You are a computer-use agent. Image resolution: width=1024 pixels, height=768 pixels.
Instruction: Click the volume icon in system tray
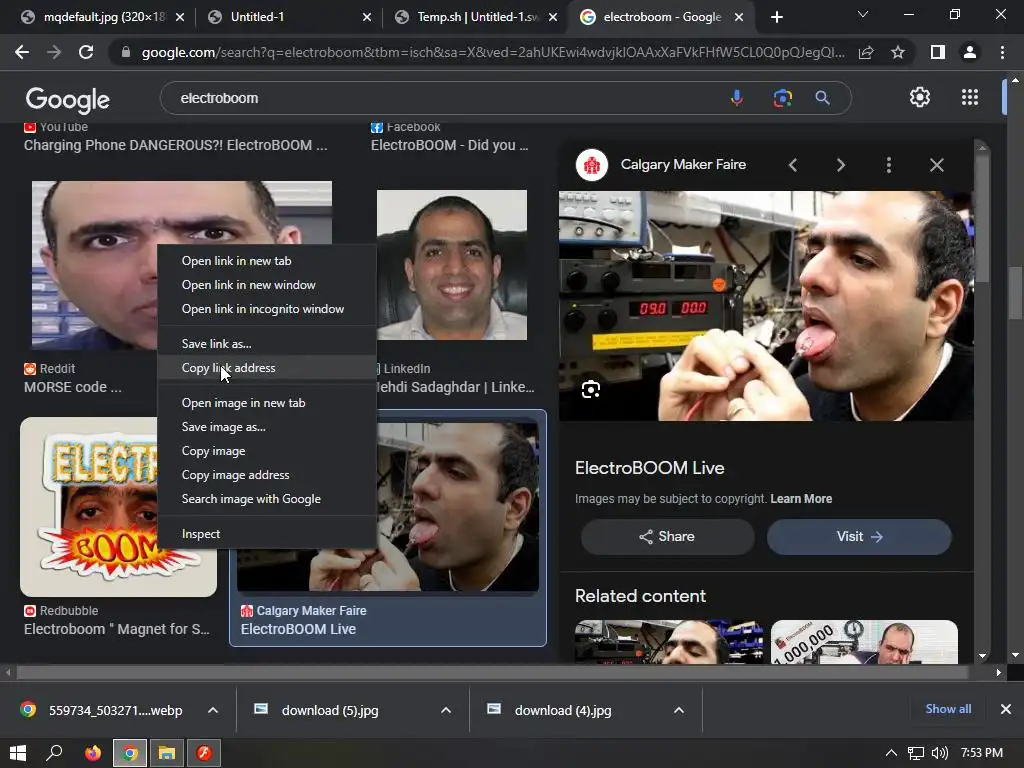(x=939, y=753)
